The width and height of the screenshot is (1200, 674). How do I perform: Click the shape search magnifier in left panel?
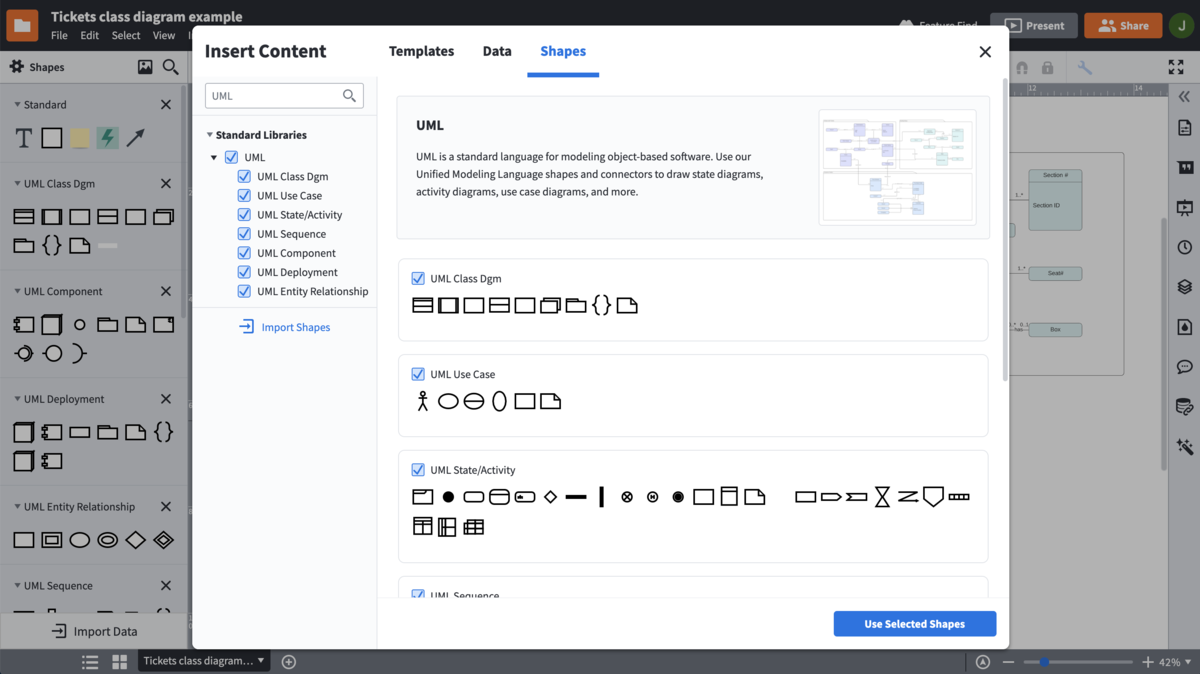(170, 66)
